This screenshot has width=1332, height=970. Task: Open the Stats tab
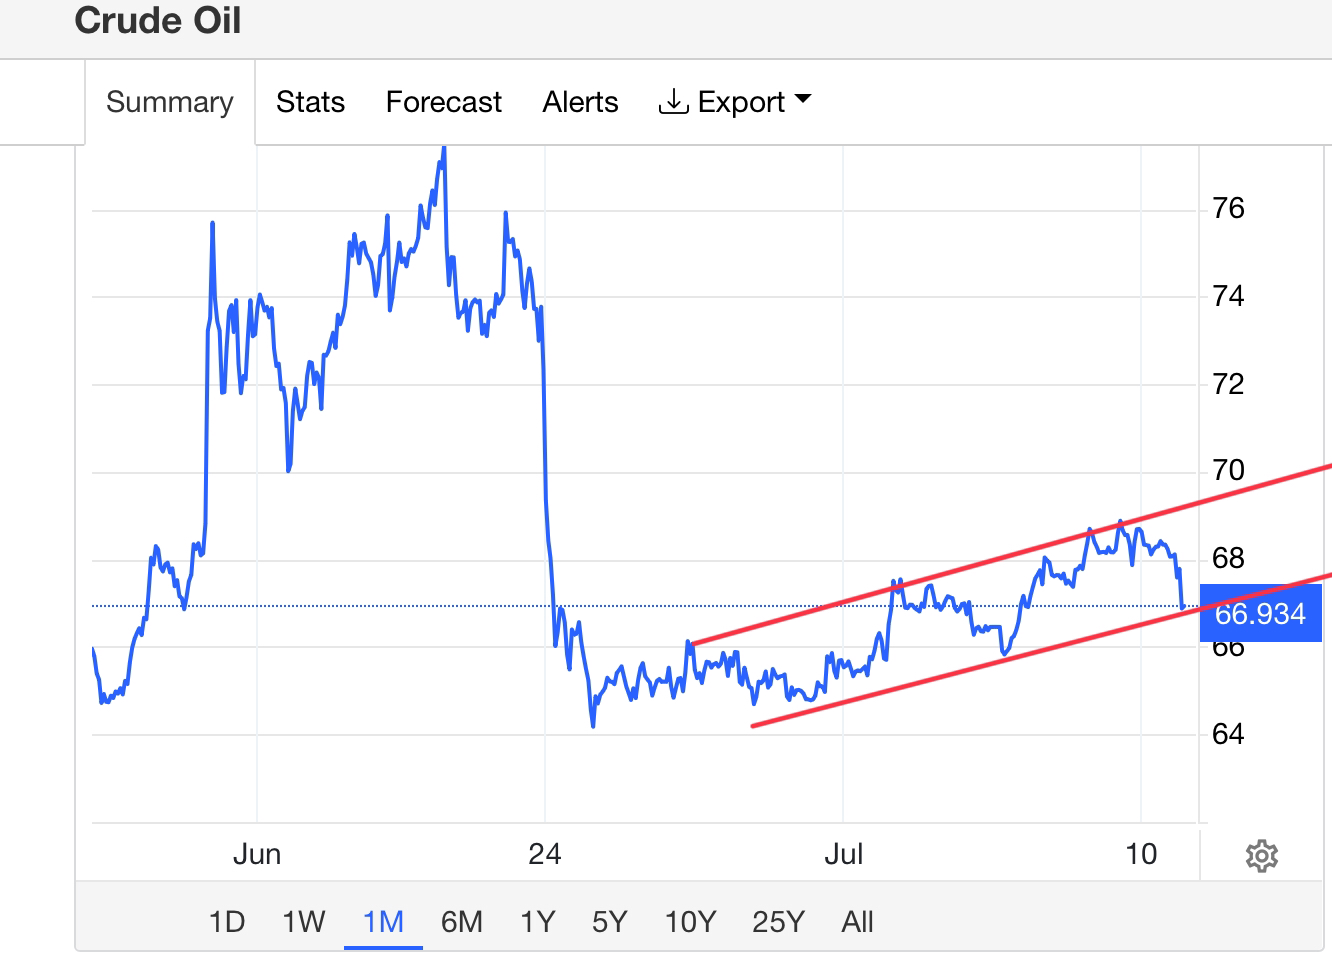click(310, 102)
